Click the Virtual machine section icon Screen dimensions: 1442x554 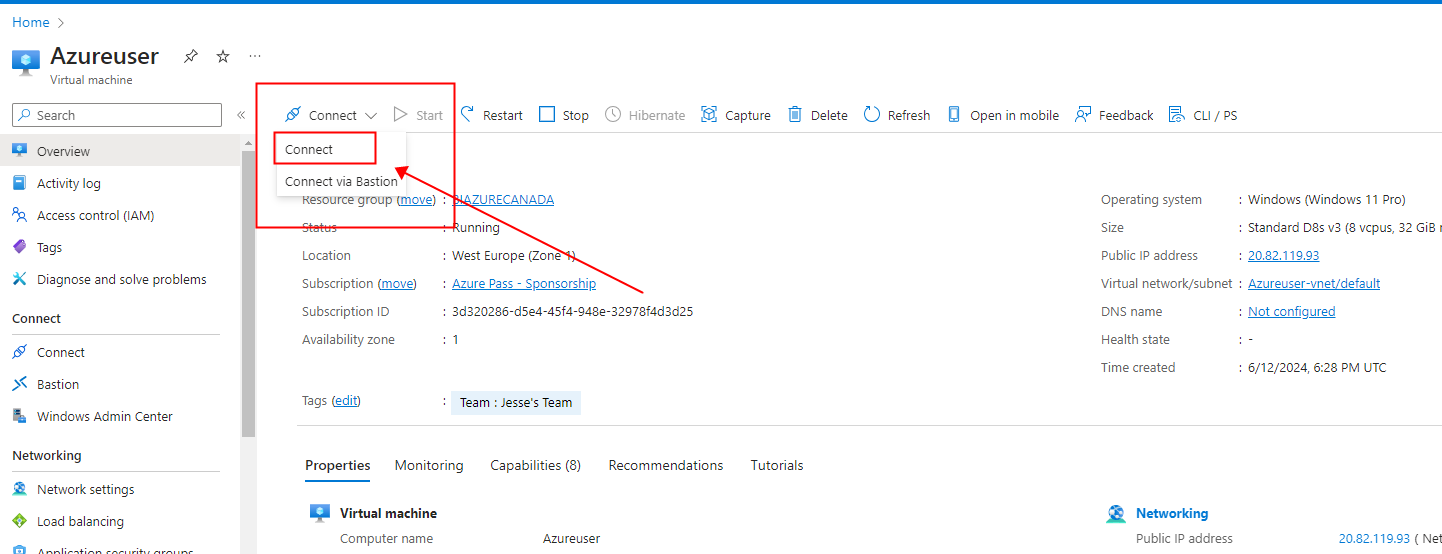320,514
